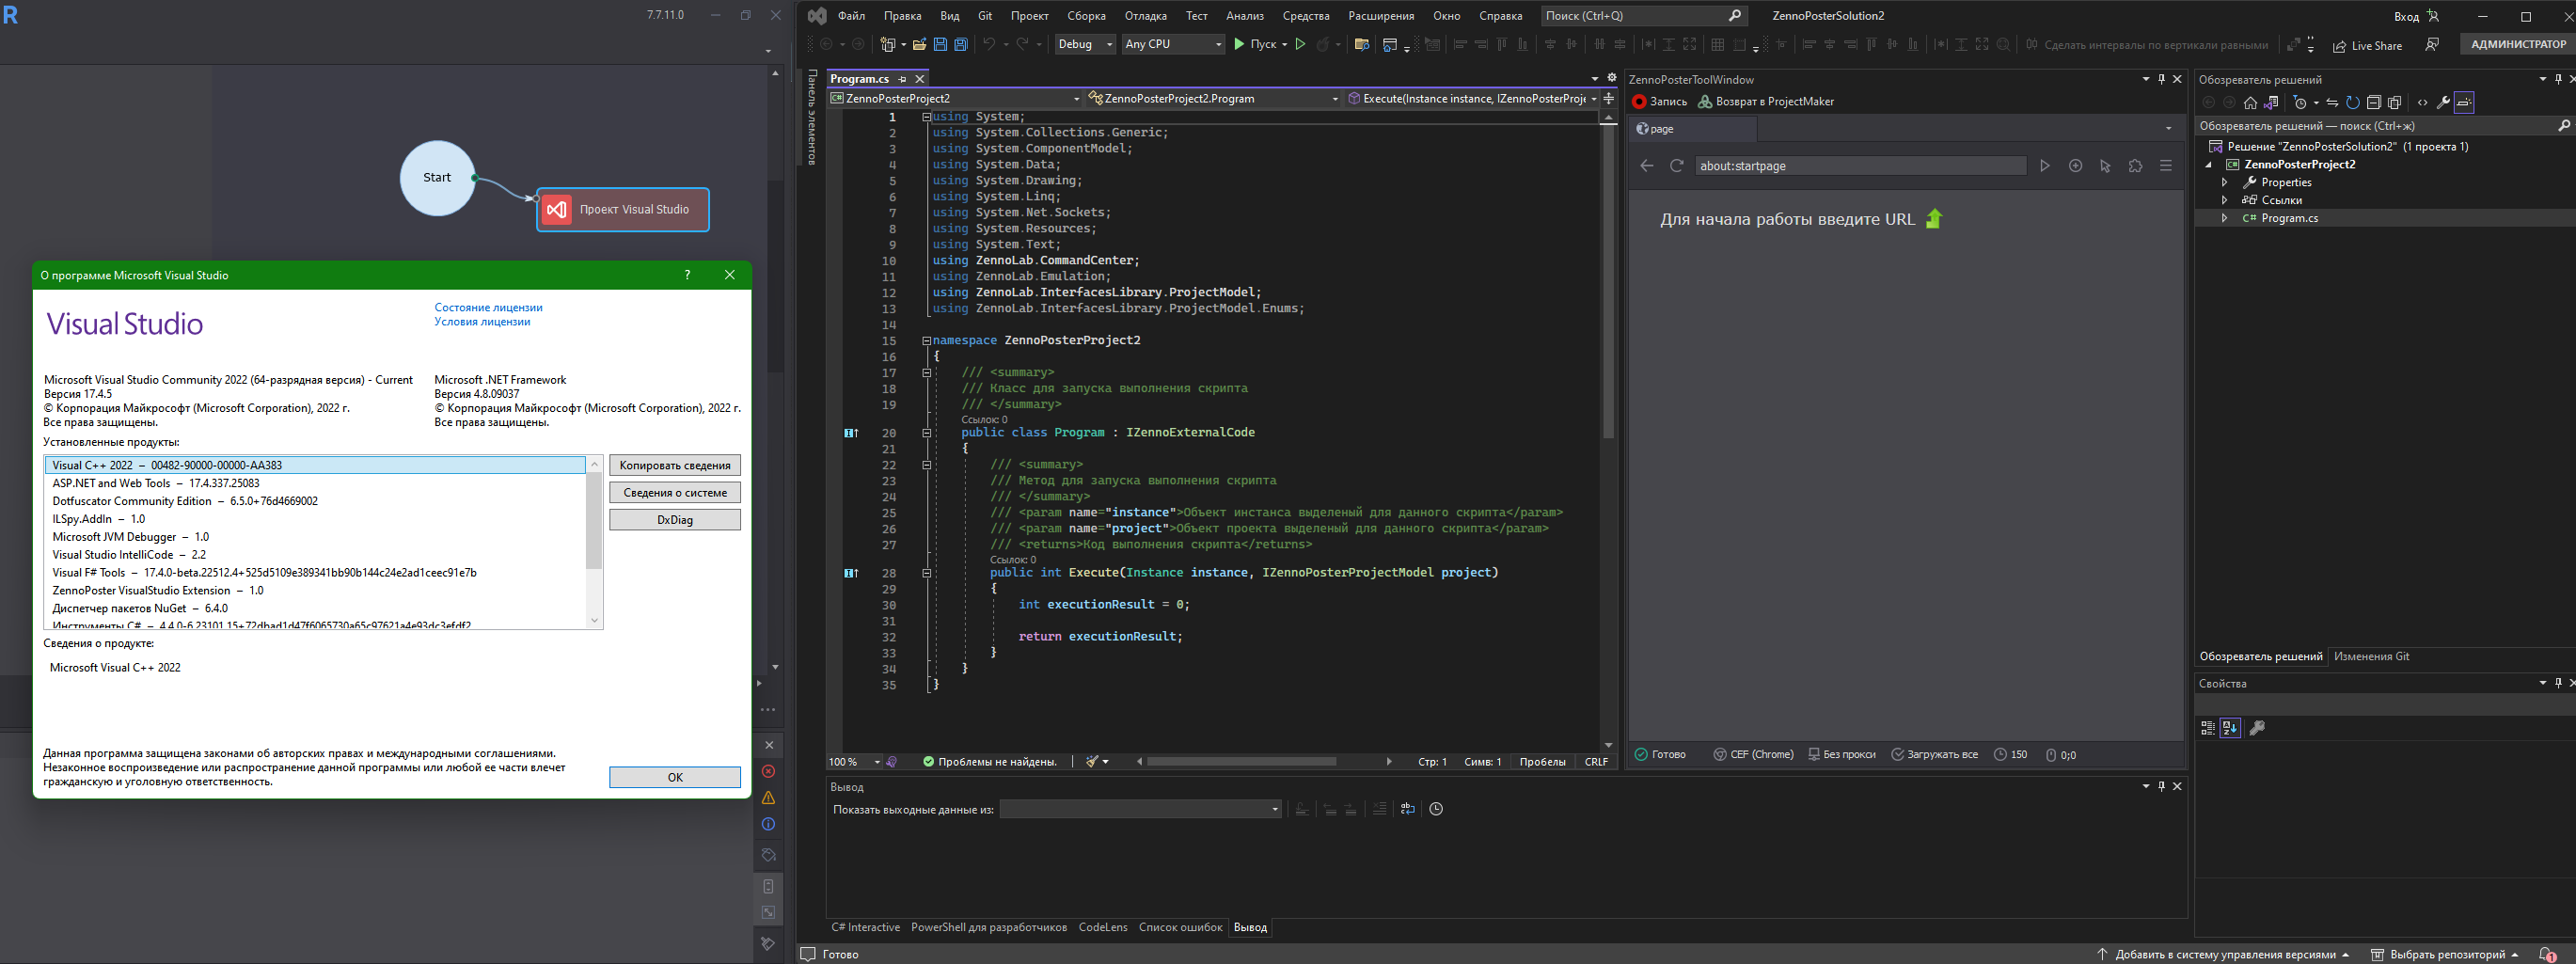Click the wrench Properties icon in Solution Explorer toolbar
The image size is (2576, 964).
coord(2443,102)
